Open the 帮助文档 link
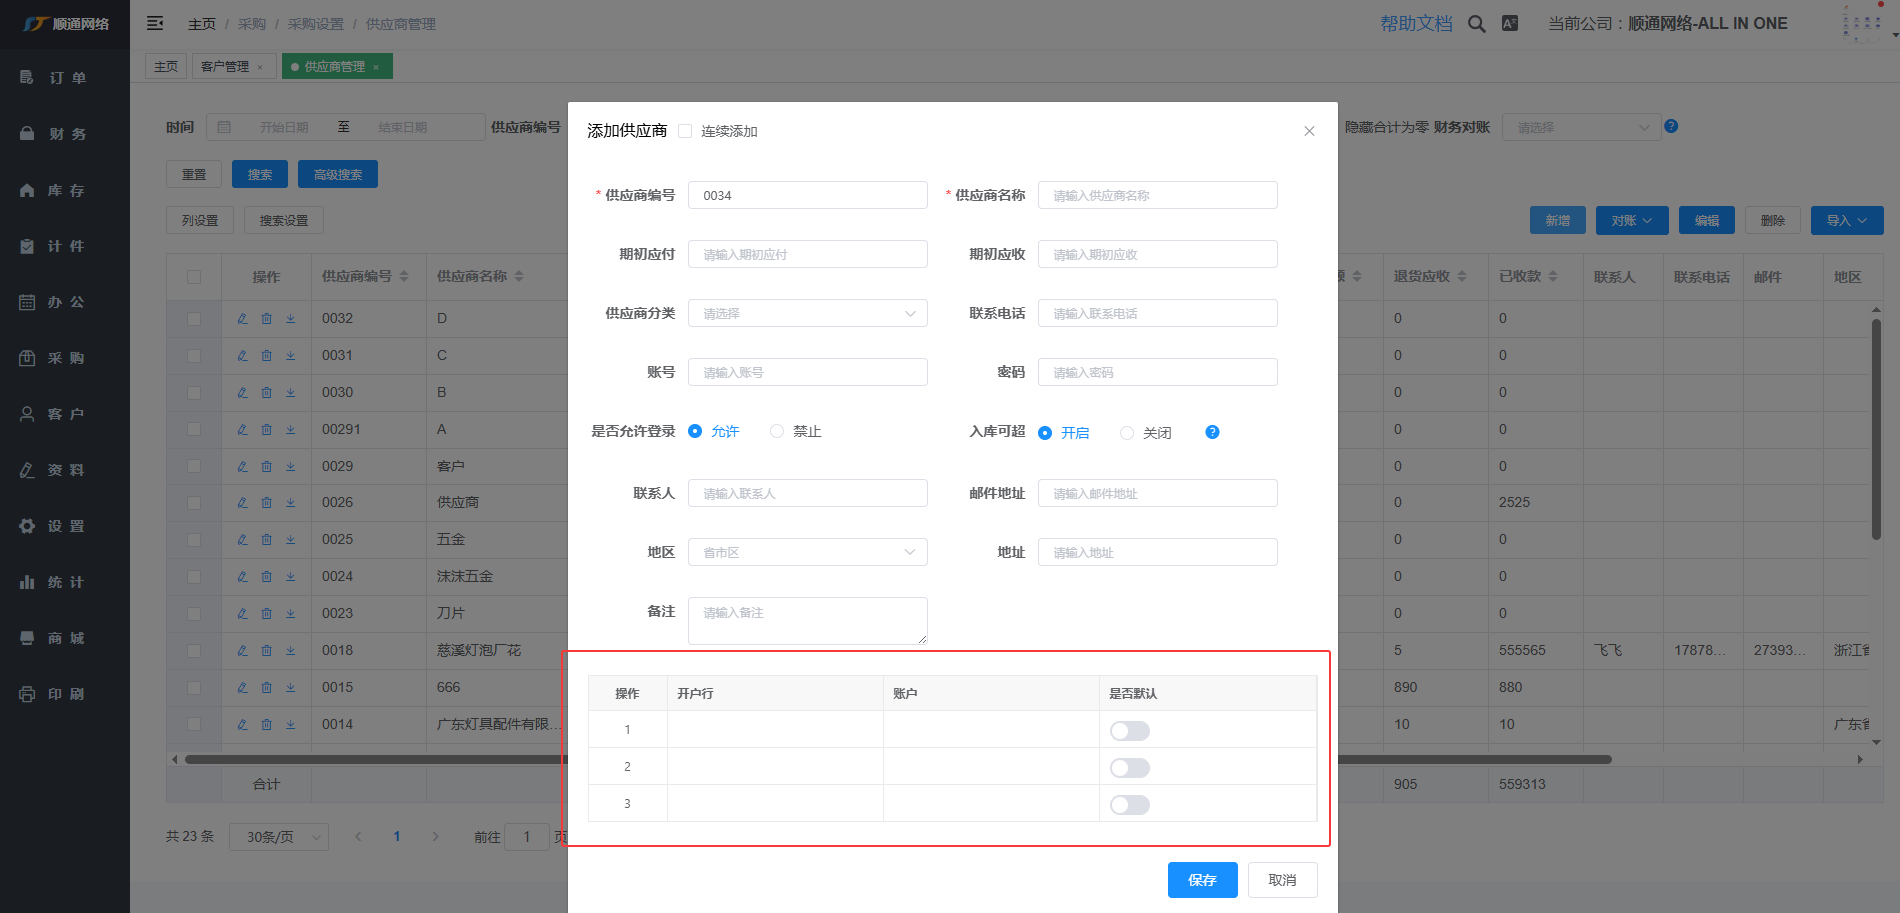 click(1416, 23)
